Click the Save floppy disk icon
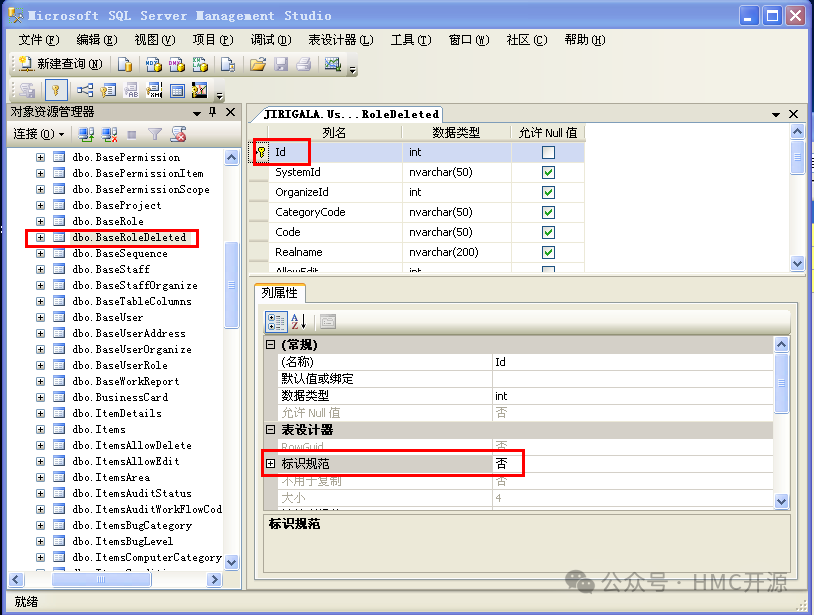The height and width of the screenshot is (615, 814). coord(281,64)
